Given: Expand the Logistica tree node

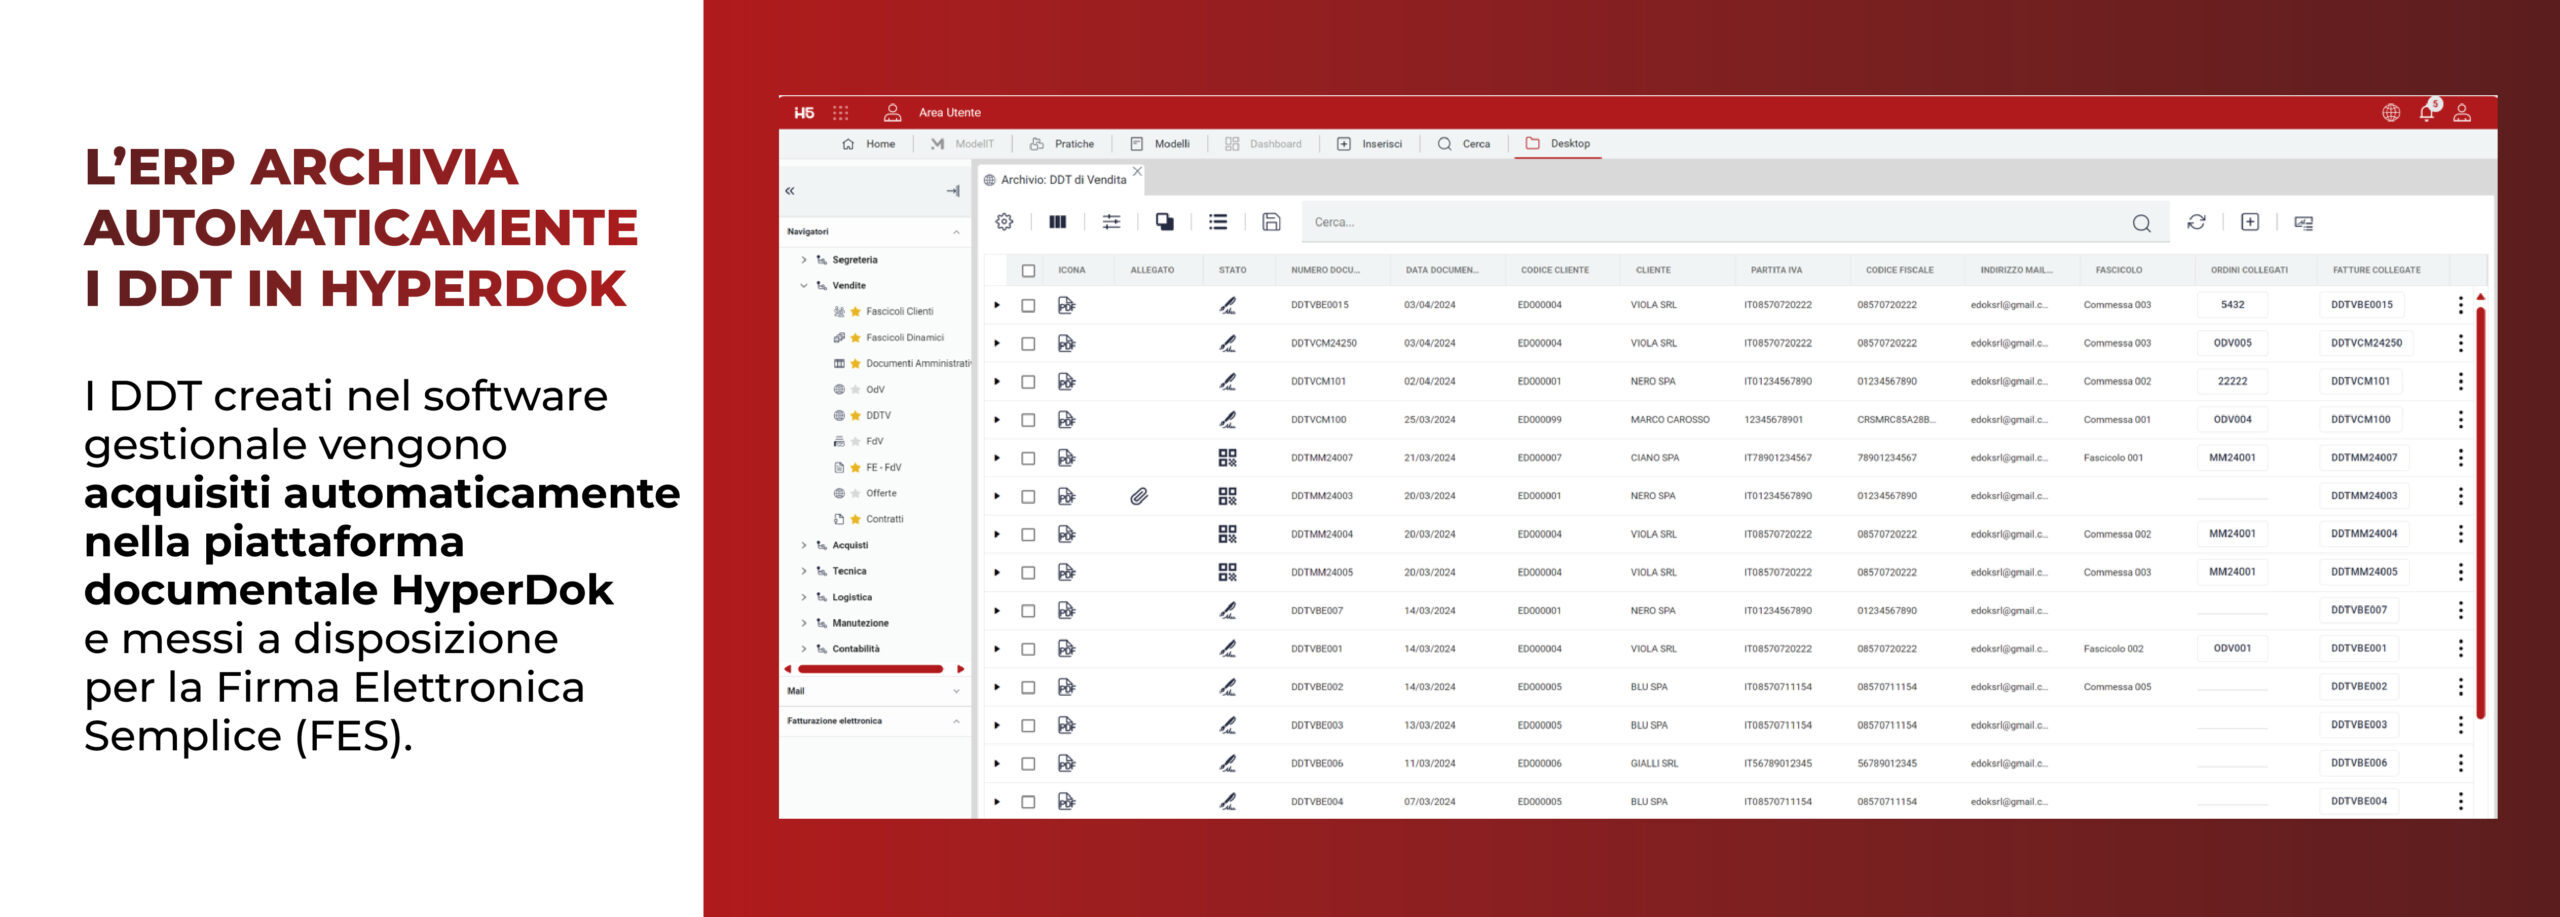Looking at the screenshot, I should coord(804,598).
